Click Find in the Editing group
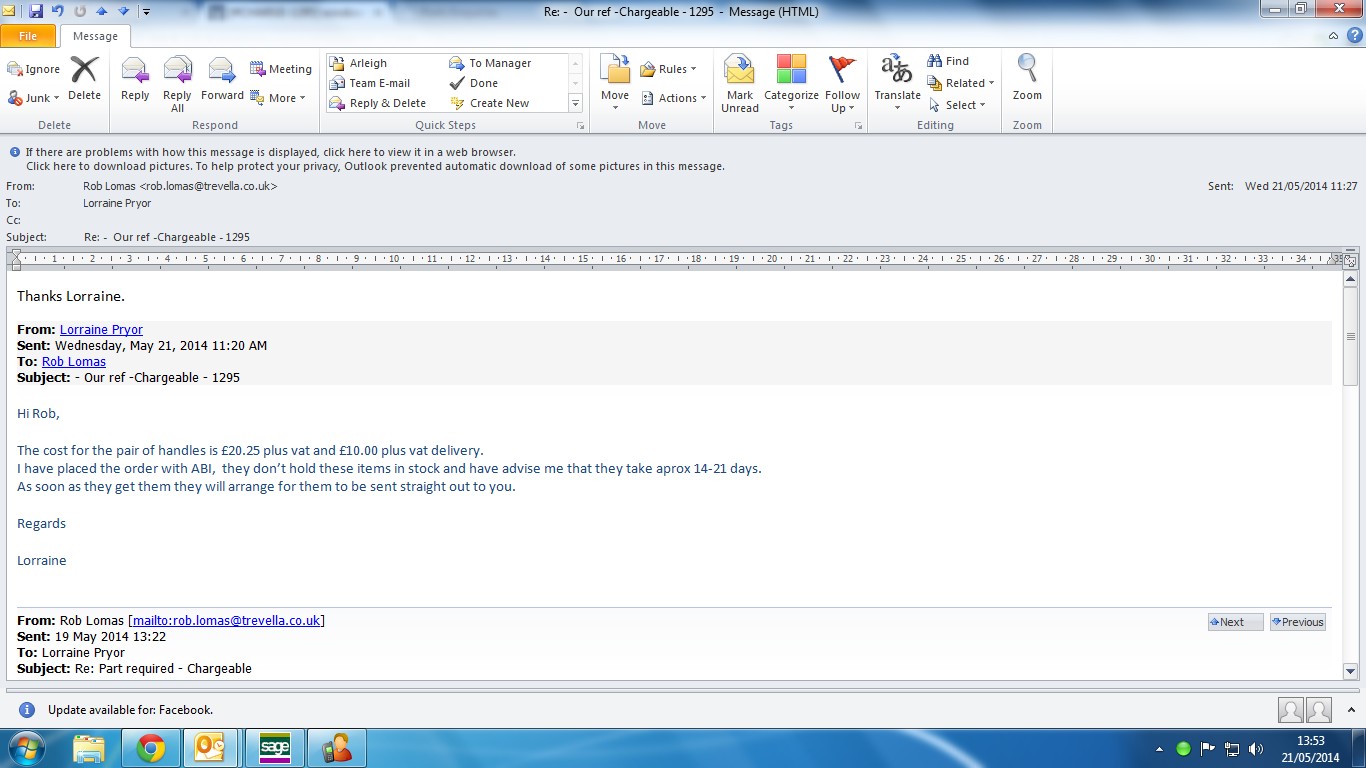Image resolution: width=1366 pixels, height=768 pixels. pos(948,61)
